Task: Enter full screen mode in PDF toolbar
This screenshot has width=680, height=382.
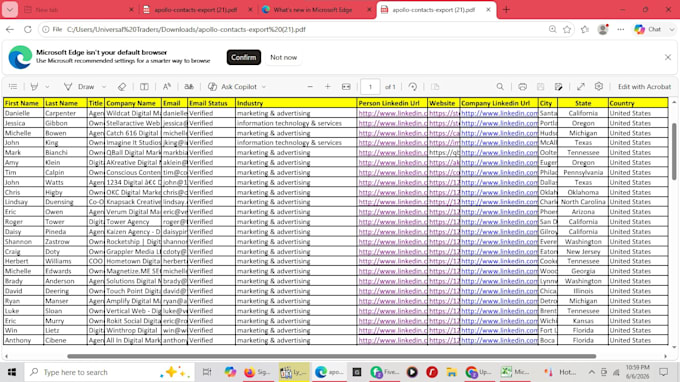Action: pos(581,87)
